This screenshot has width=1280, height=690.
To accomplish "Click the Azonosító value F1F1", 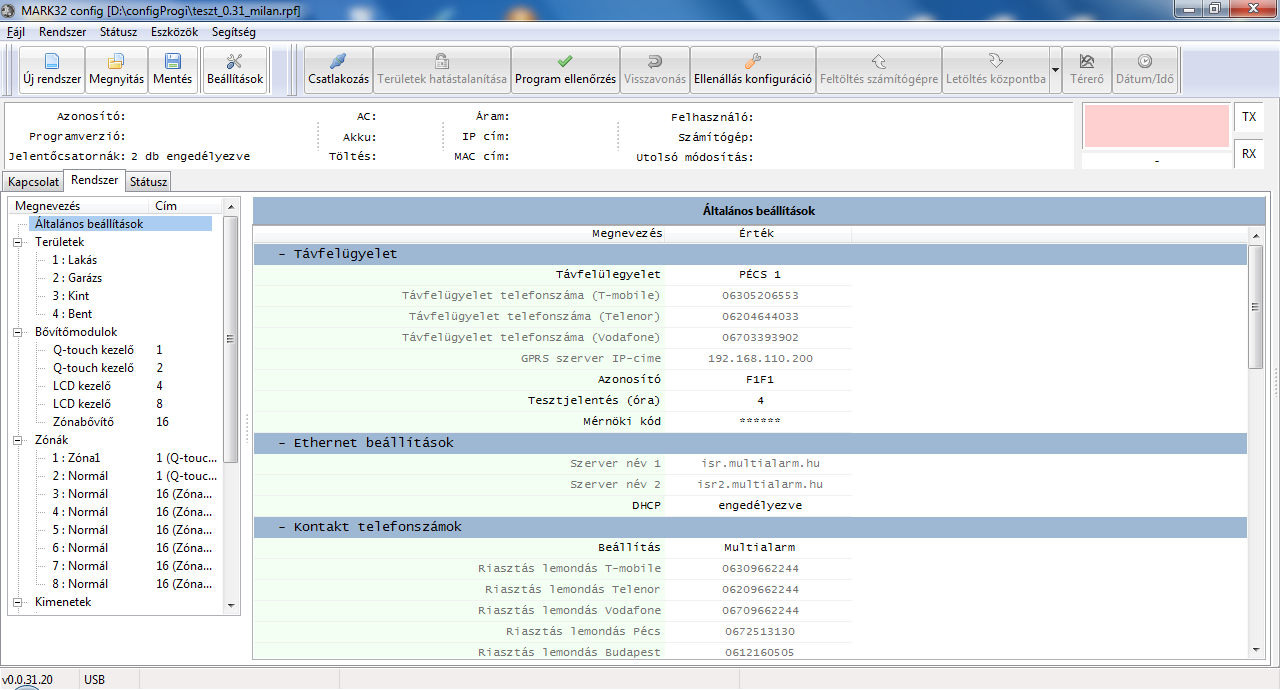I will [x=760, y=380].
